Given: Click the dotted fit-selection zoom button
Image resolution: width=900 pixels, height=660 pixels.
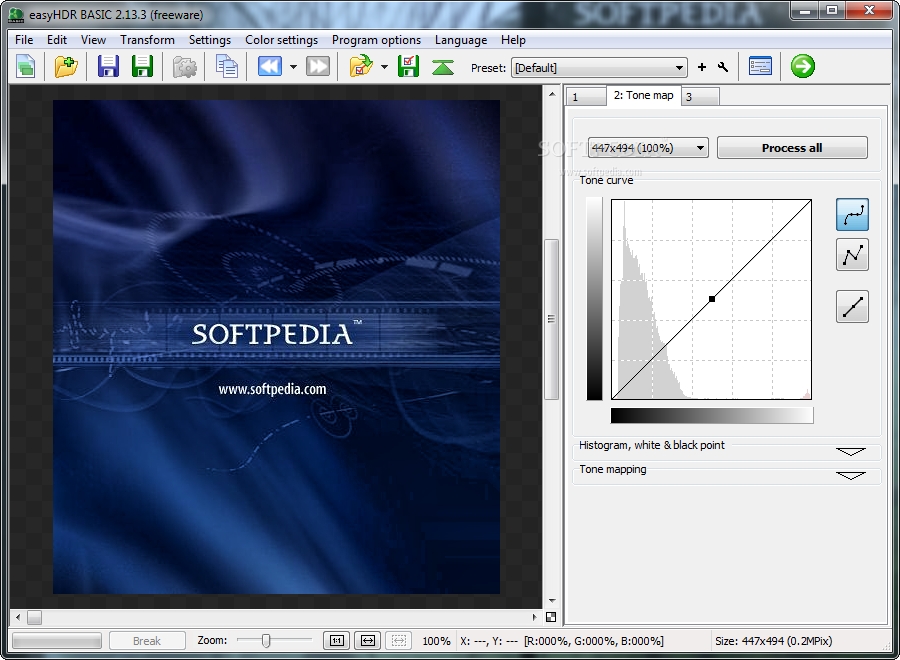Looking at the screenshot, I should pyautogui.click(x=399, y=640).
